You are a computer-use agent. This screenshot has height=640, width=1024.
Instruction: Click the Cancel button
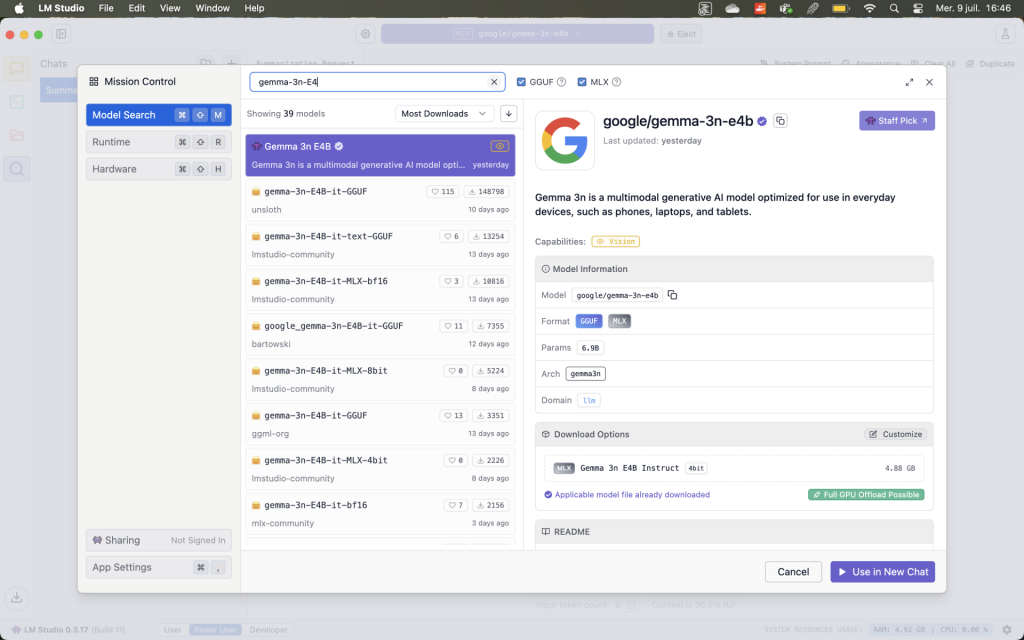(x=793, y=572)
